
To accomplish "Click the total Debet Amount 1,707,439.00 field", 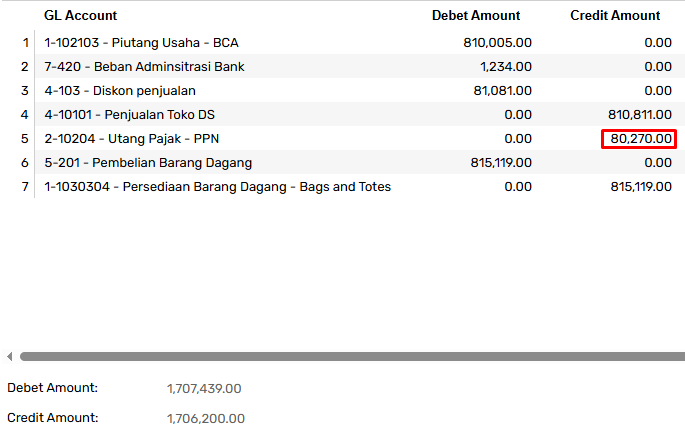I will pyautogui.click(x=204, y=388).
